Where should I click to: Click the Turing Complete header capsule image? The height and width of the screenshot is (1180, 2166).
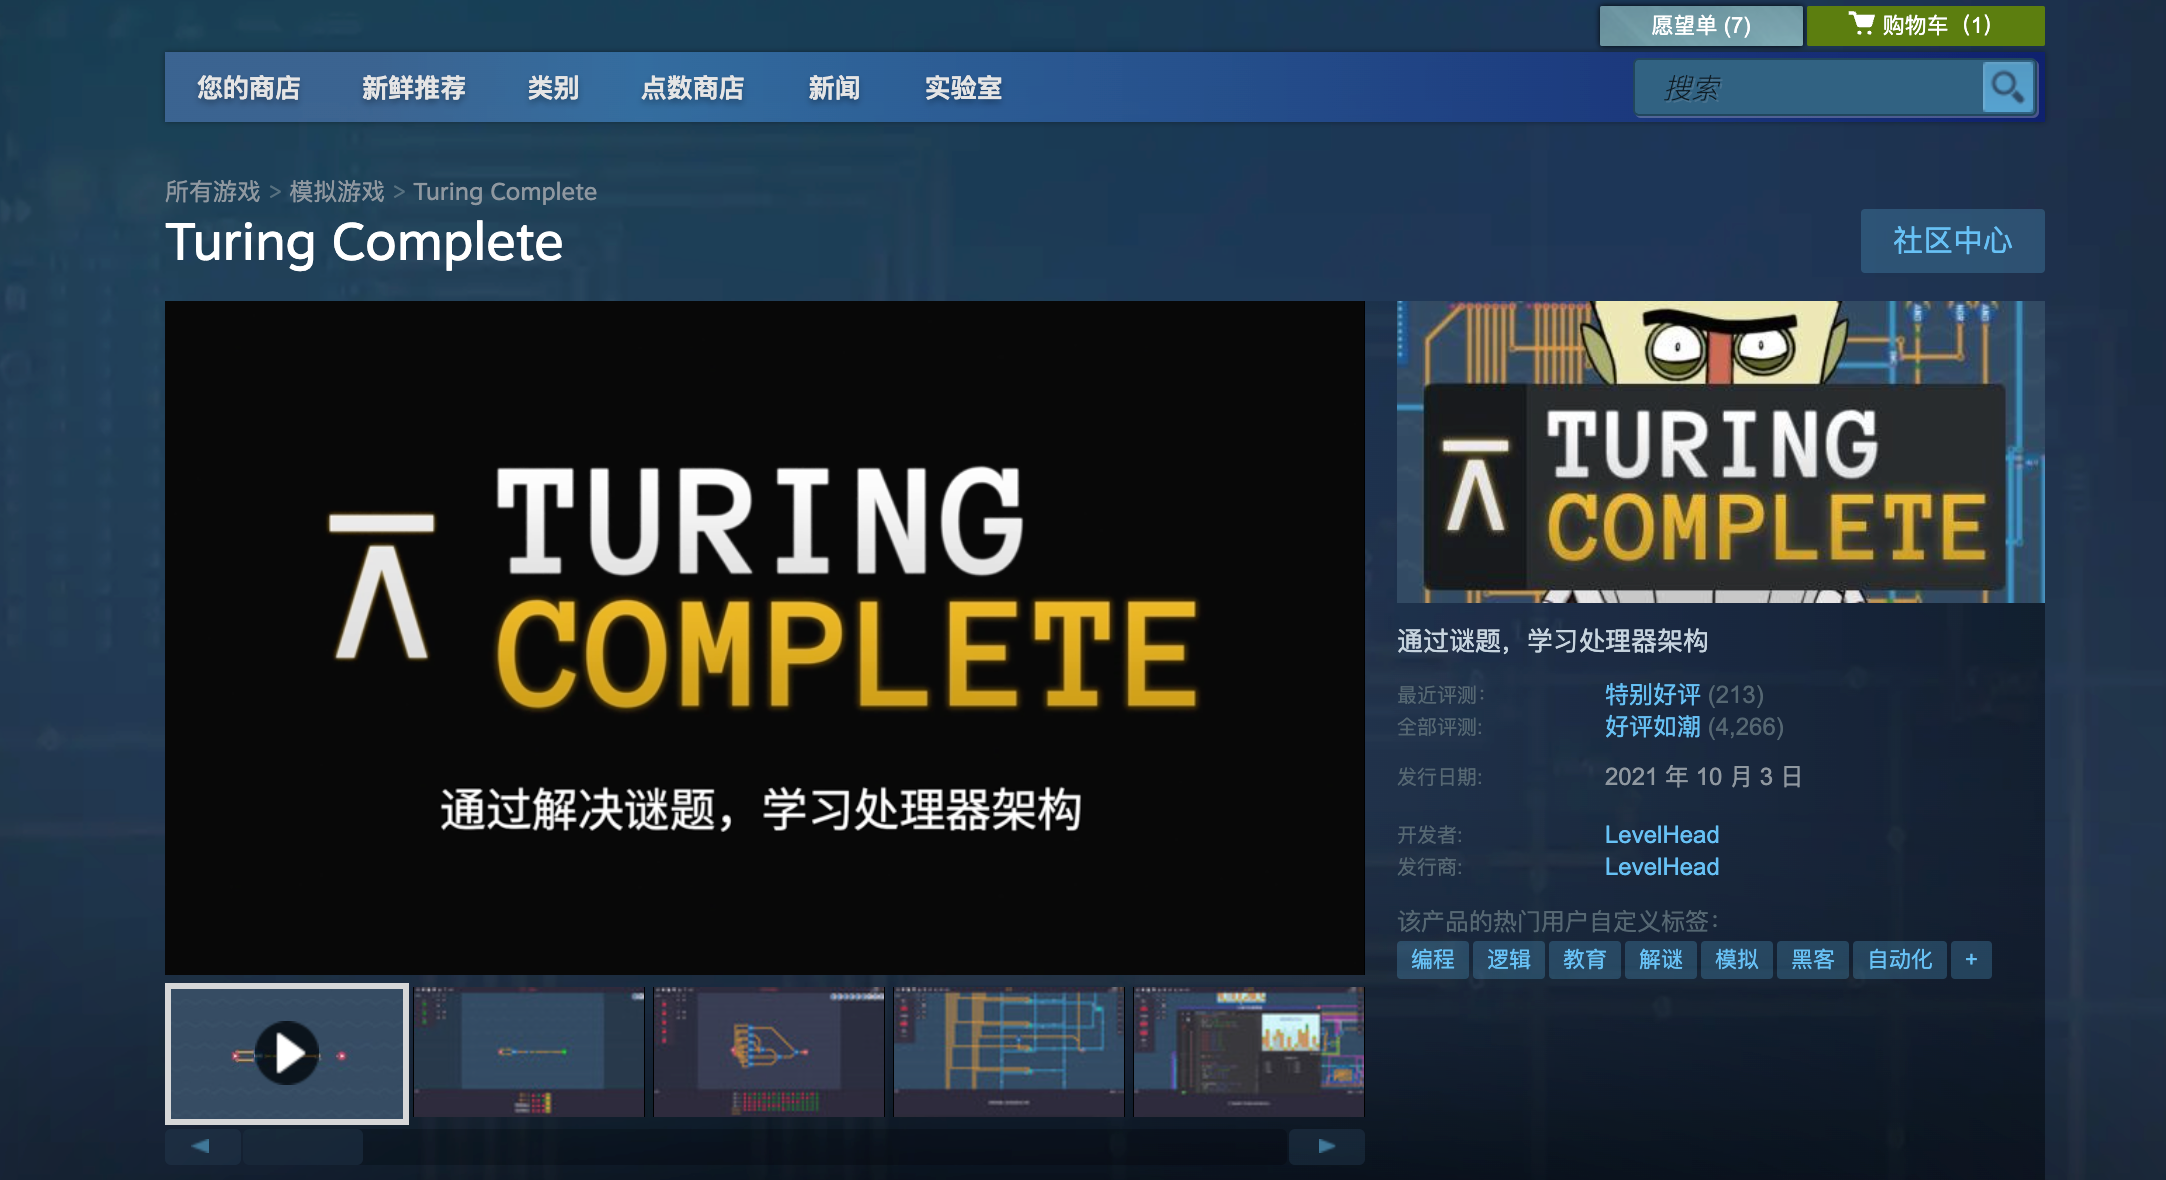coord(1721,452)
